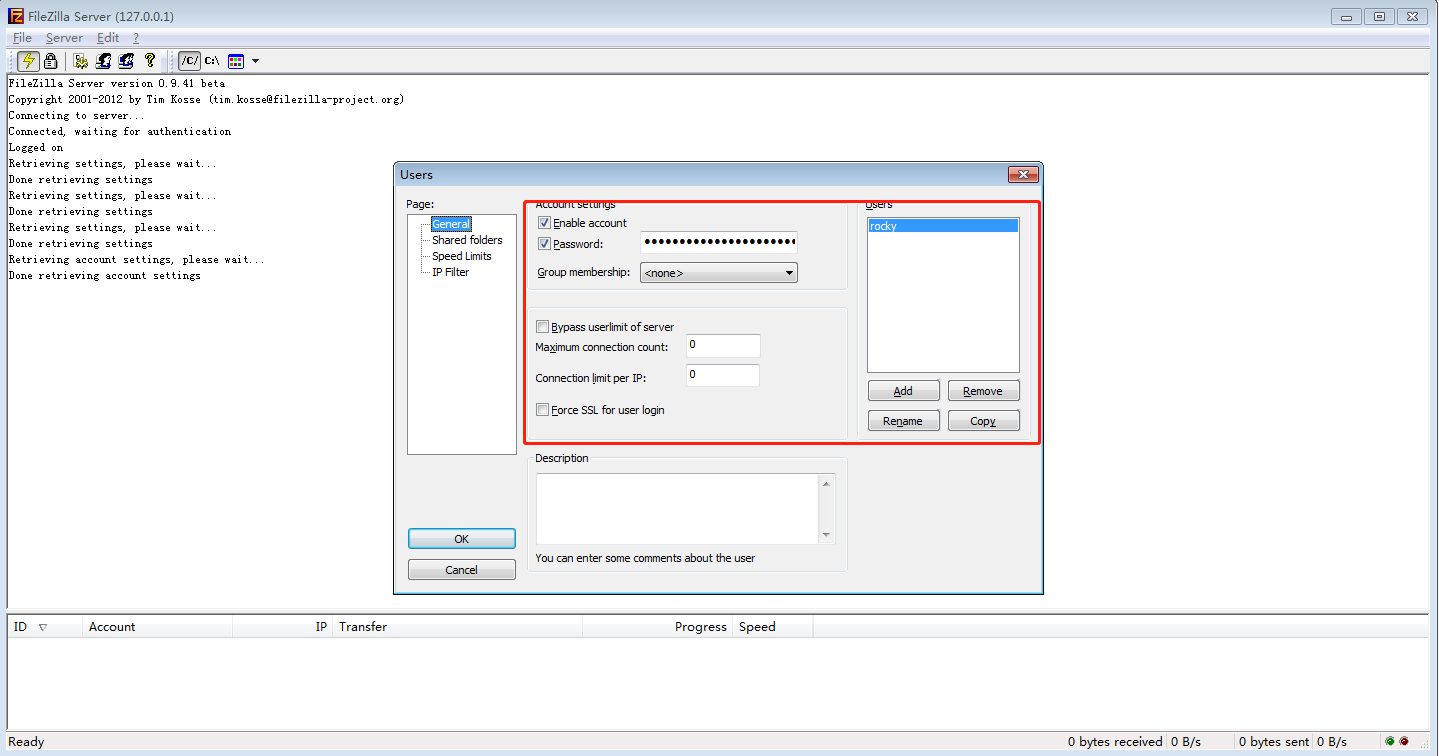
Task: Click the lock server padlock icon
Action: pyautogui.click(x=49, y=61)
